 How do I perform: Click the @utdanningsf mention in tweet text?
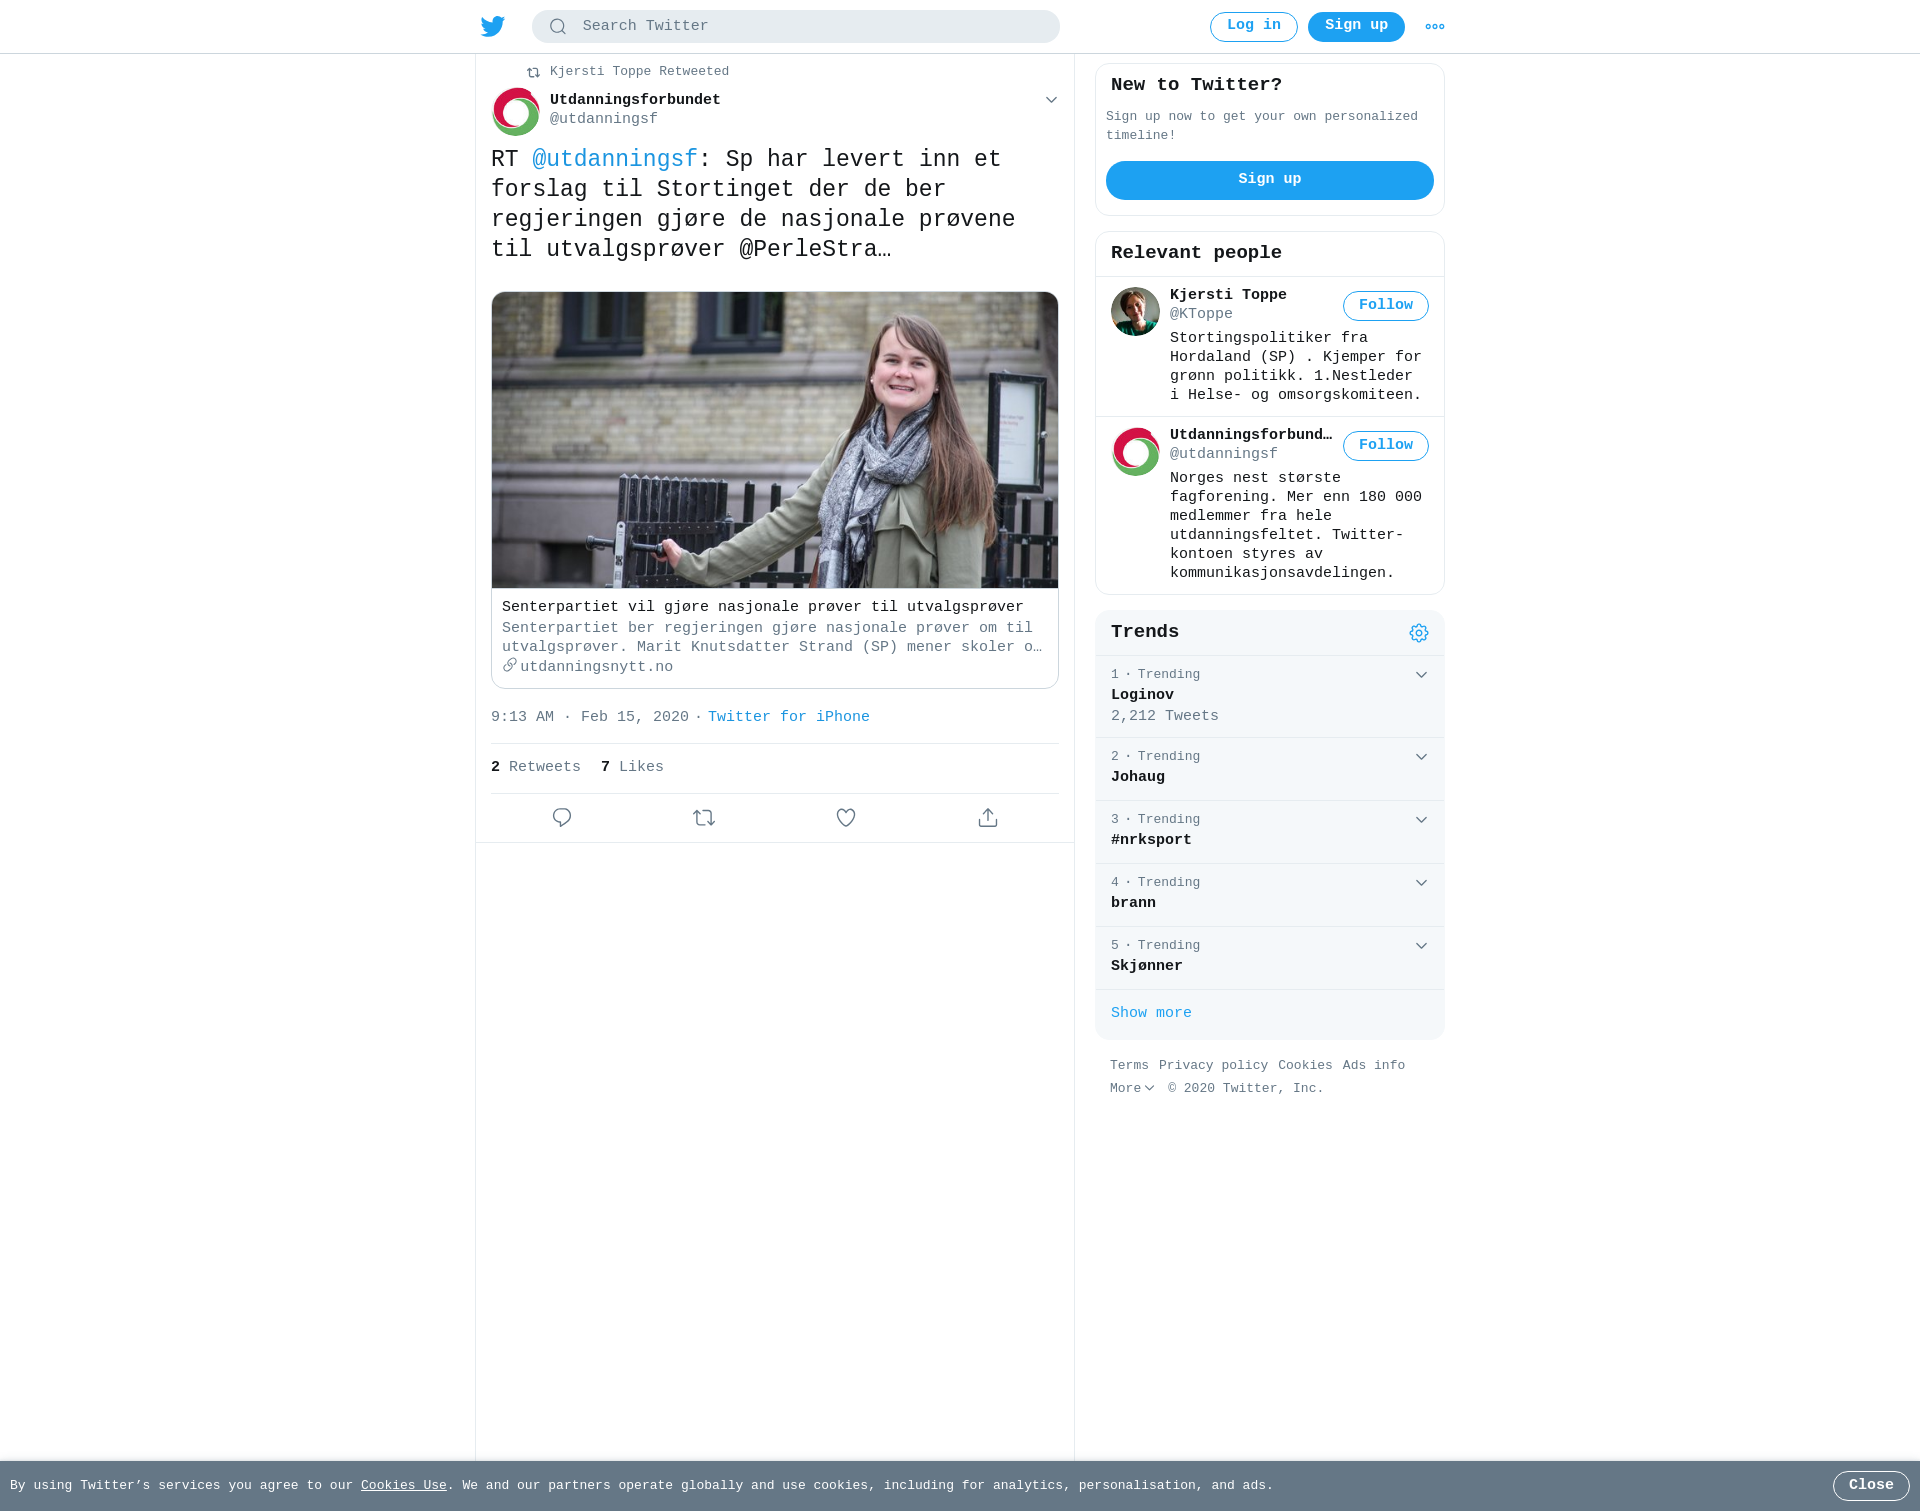615,160
